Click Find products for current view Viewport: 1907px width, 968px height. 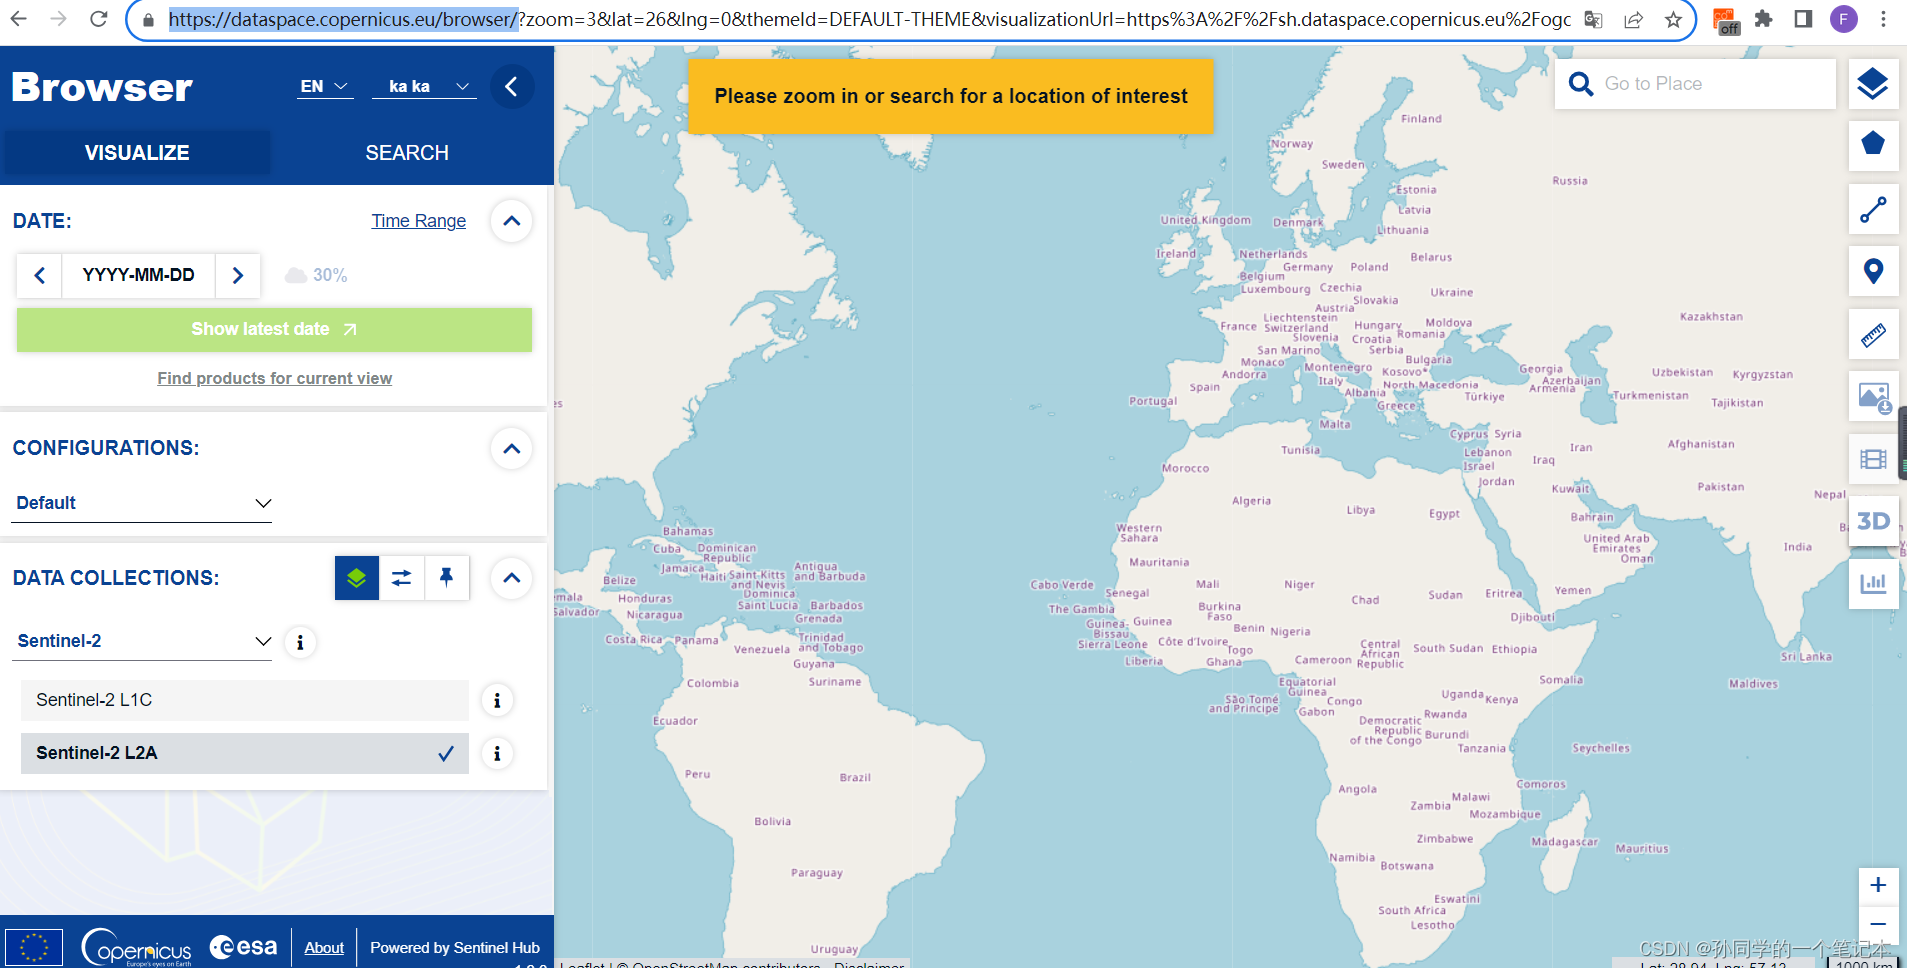pos(274,379)
